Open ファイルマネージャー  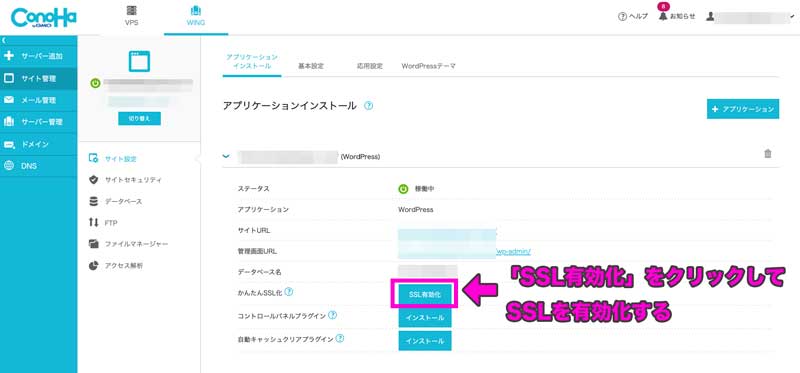[x=128, y=244]
